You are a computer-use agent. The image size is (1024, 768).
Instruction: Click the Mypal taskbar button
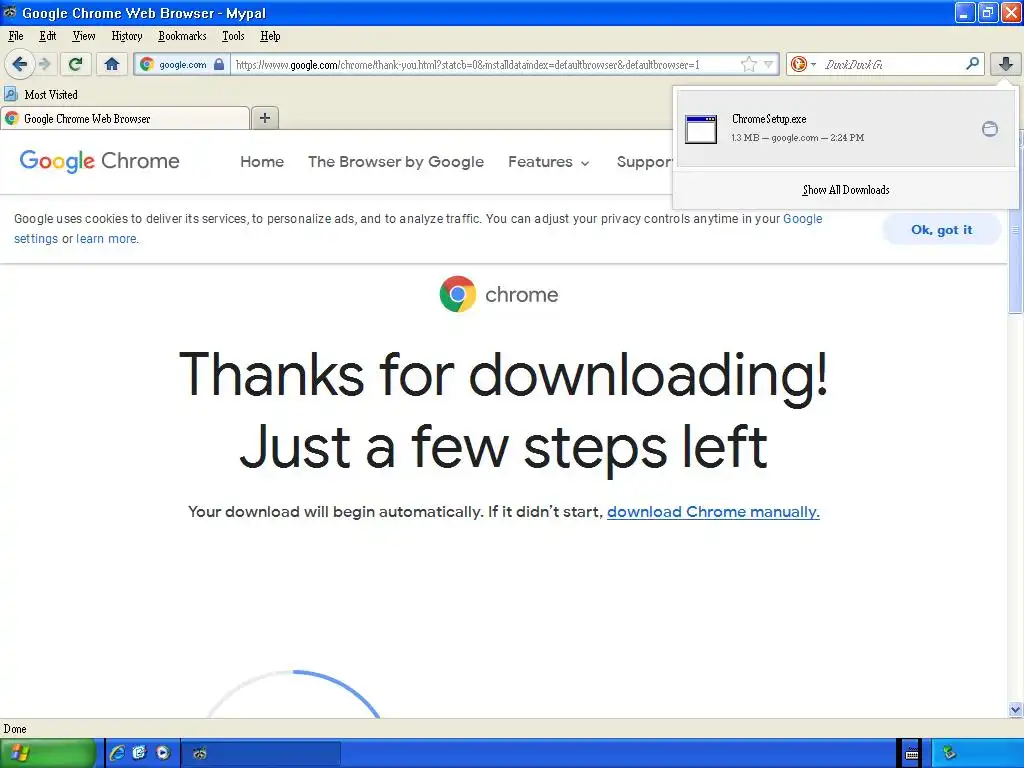261,754
